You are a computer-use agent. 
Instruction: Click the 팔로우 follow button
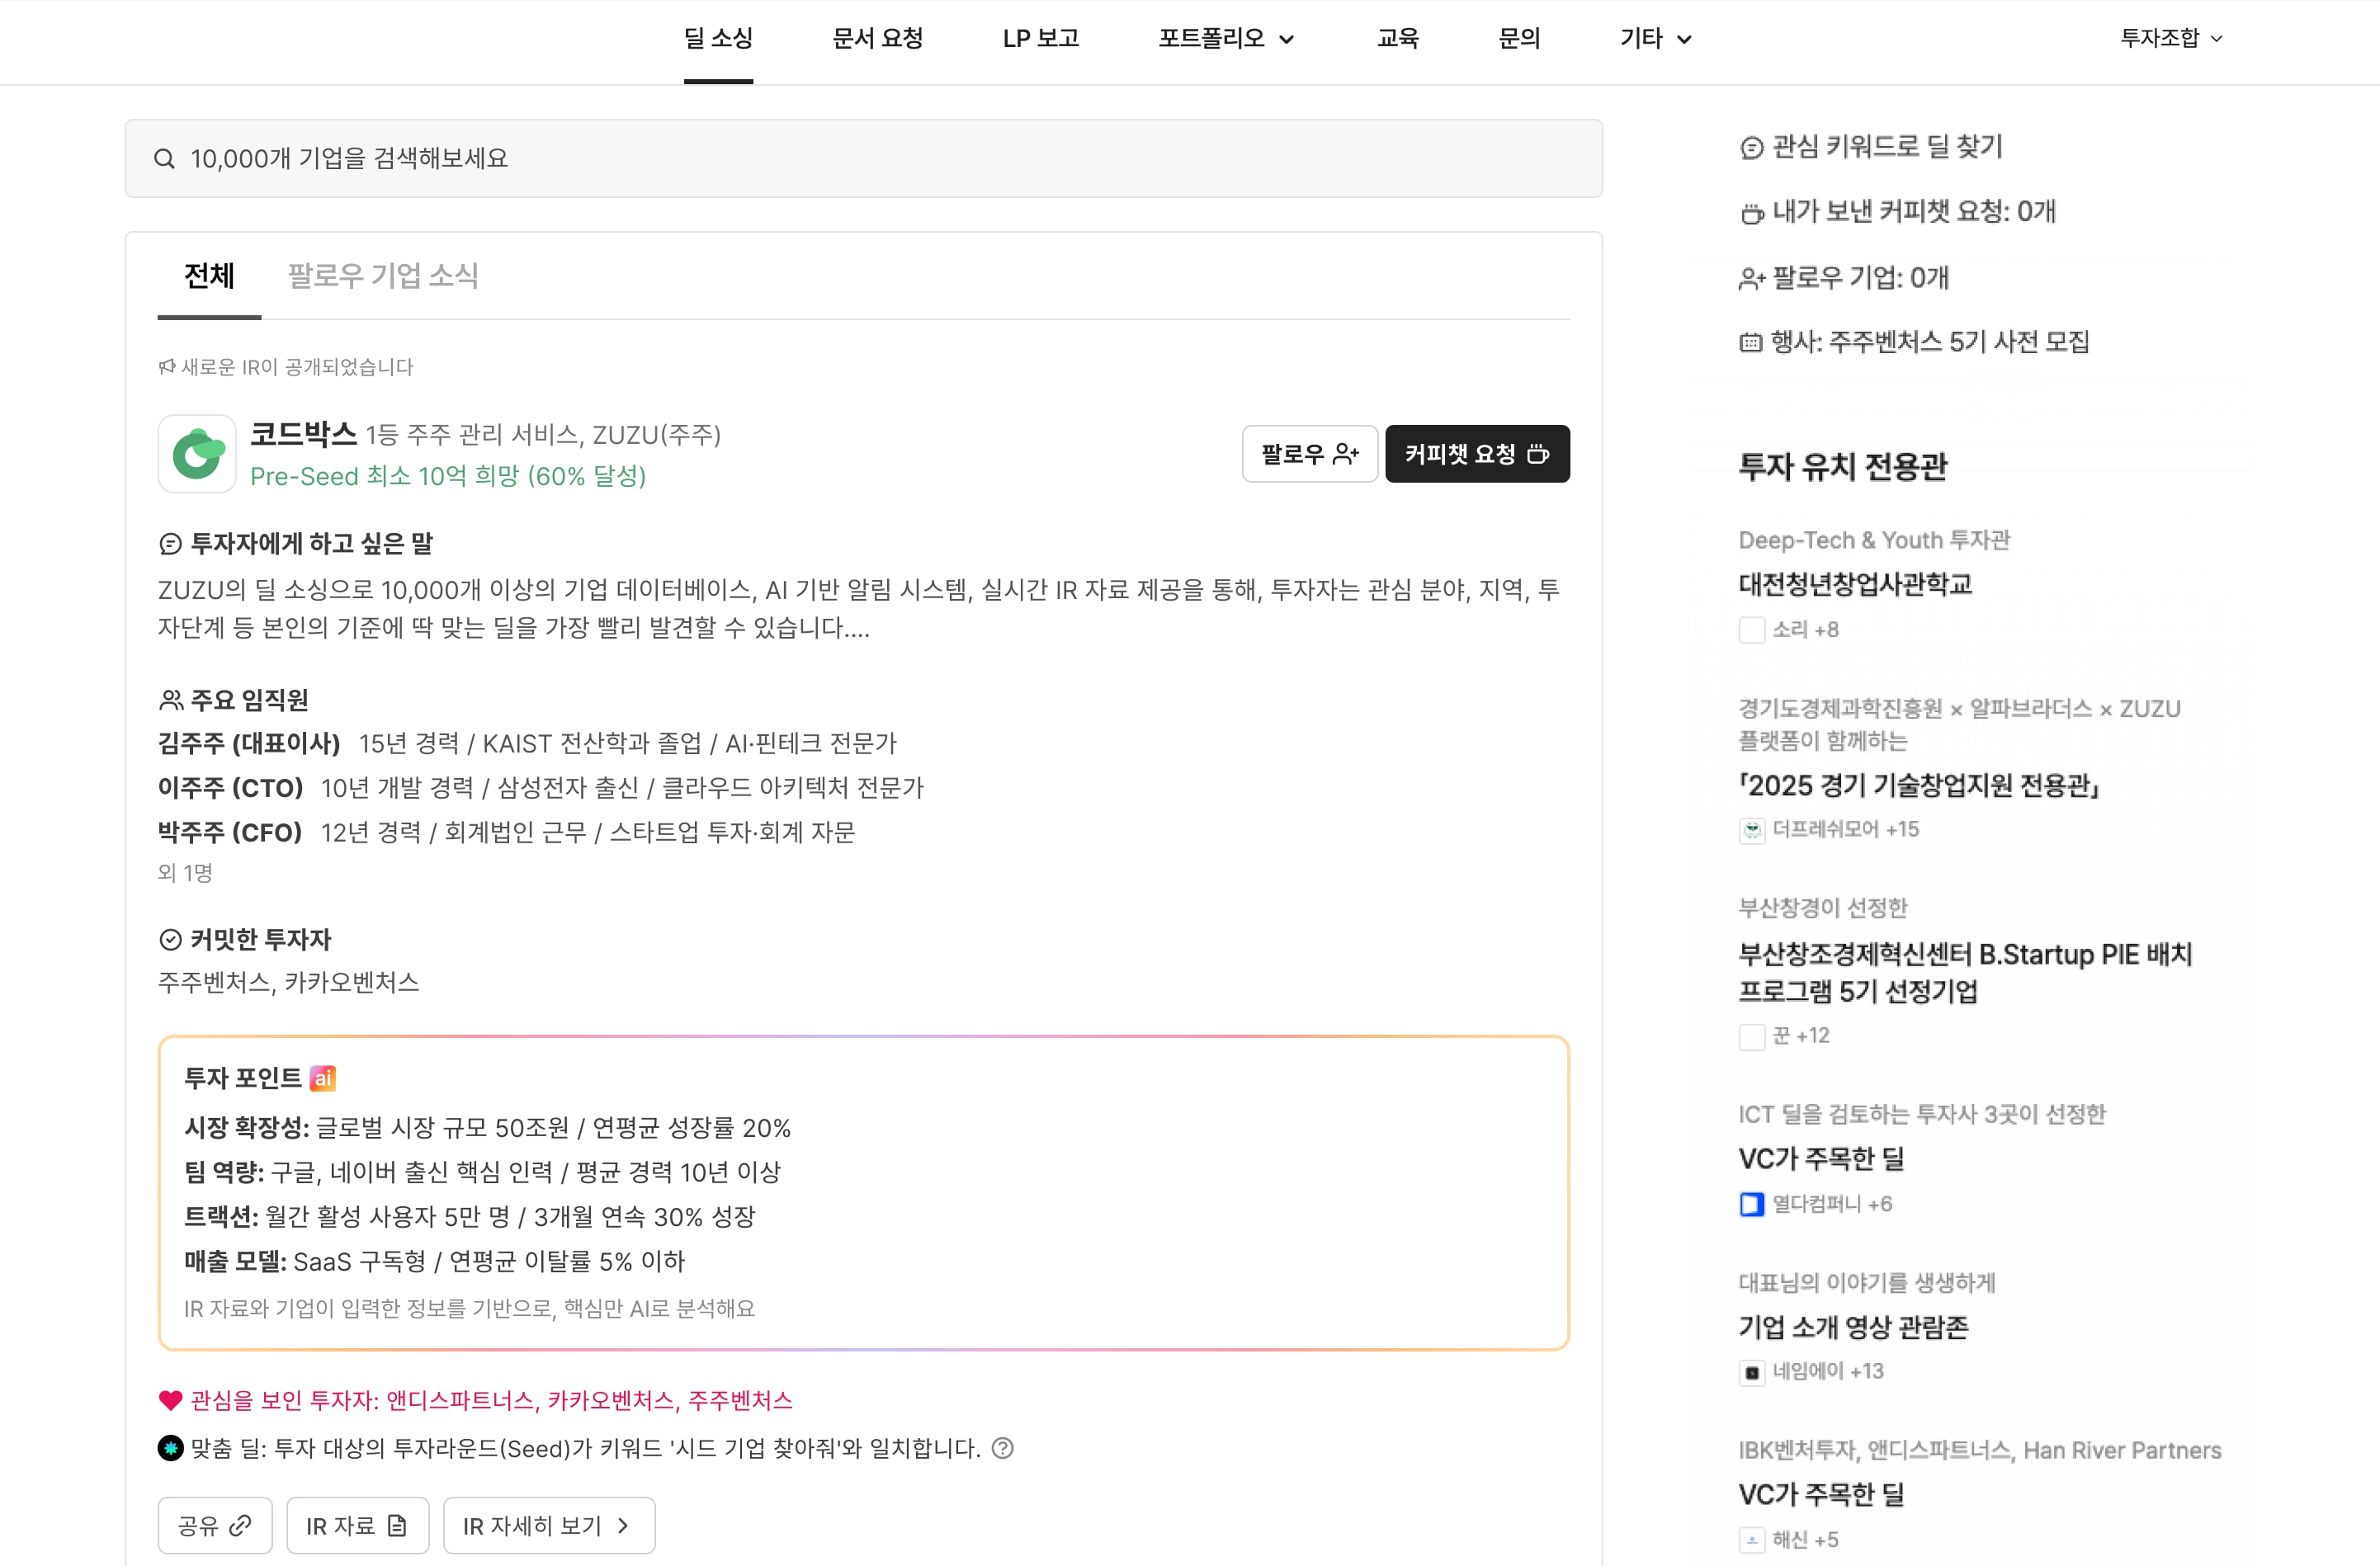(1309, 454)
